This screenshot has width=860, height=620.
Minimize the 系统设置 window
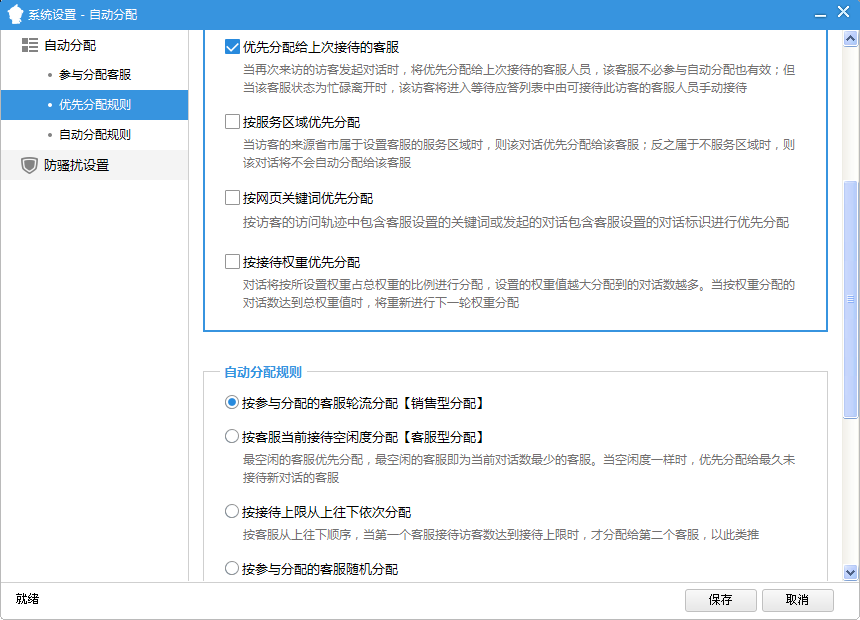(819, 14)
